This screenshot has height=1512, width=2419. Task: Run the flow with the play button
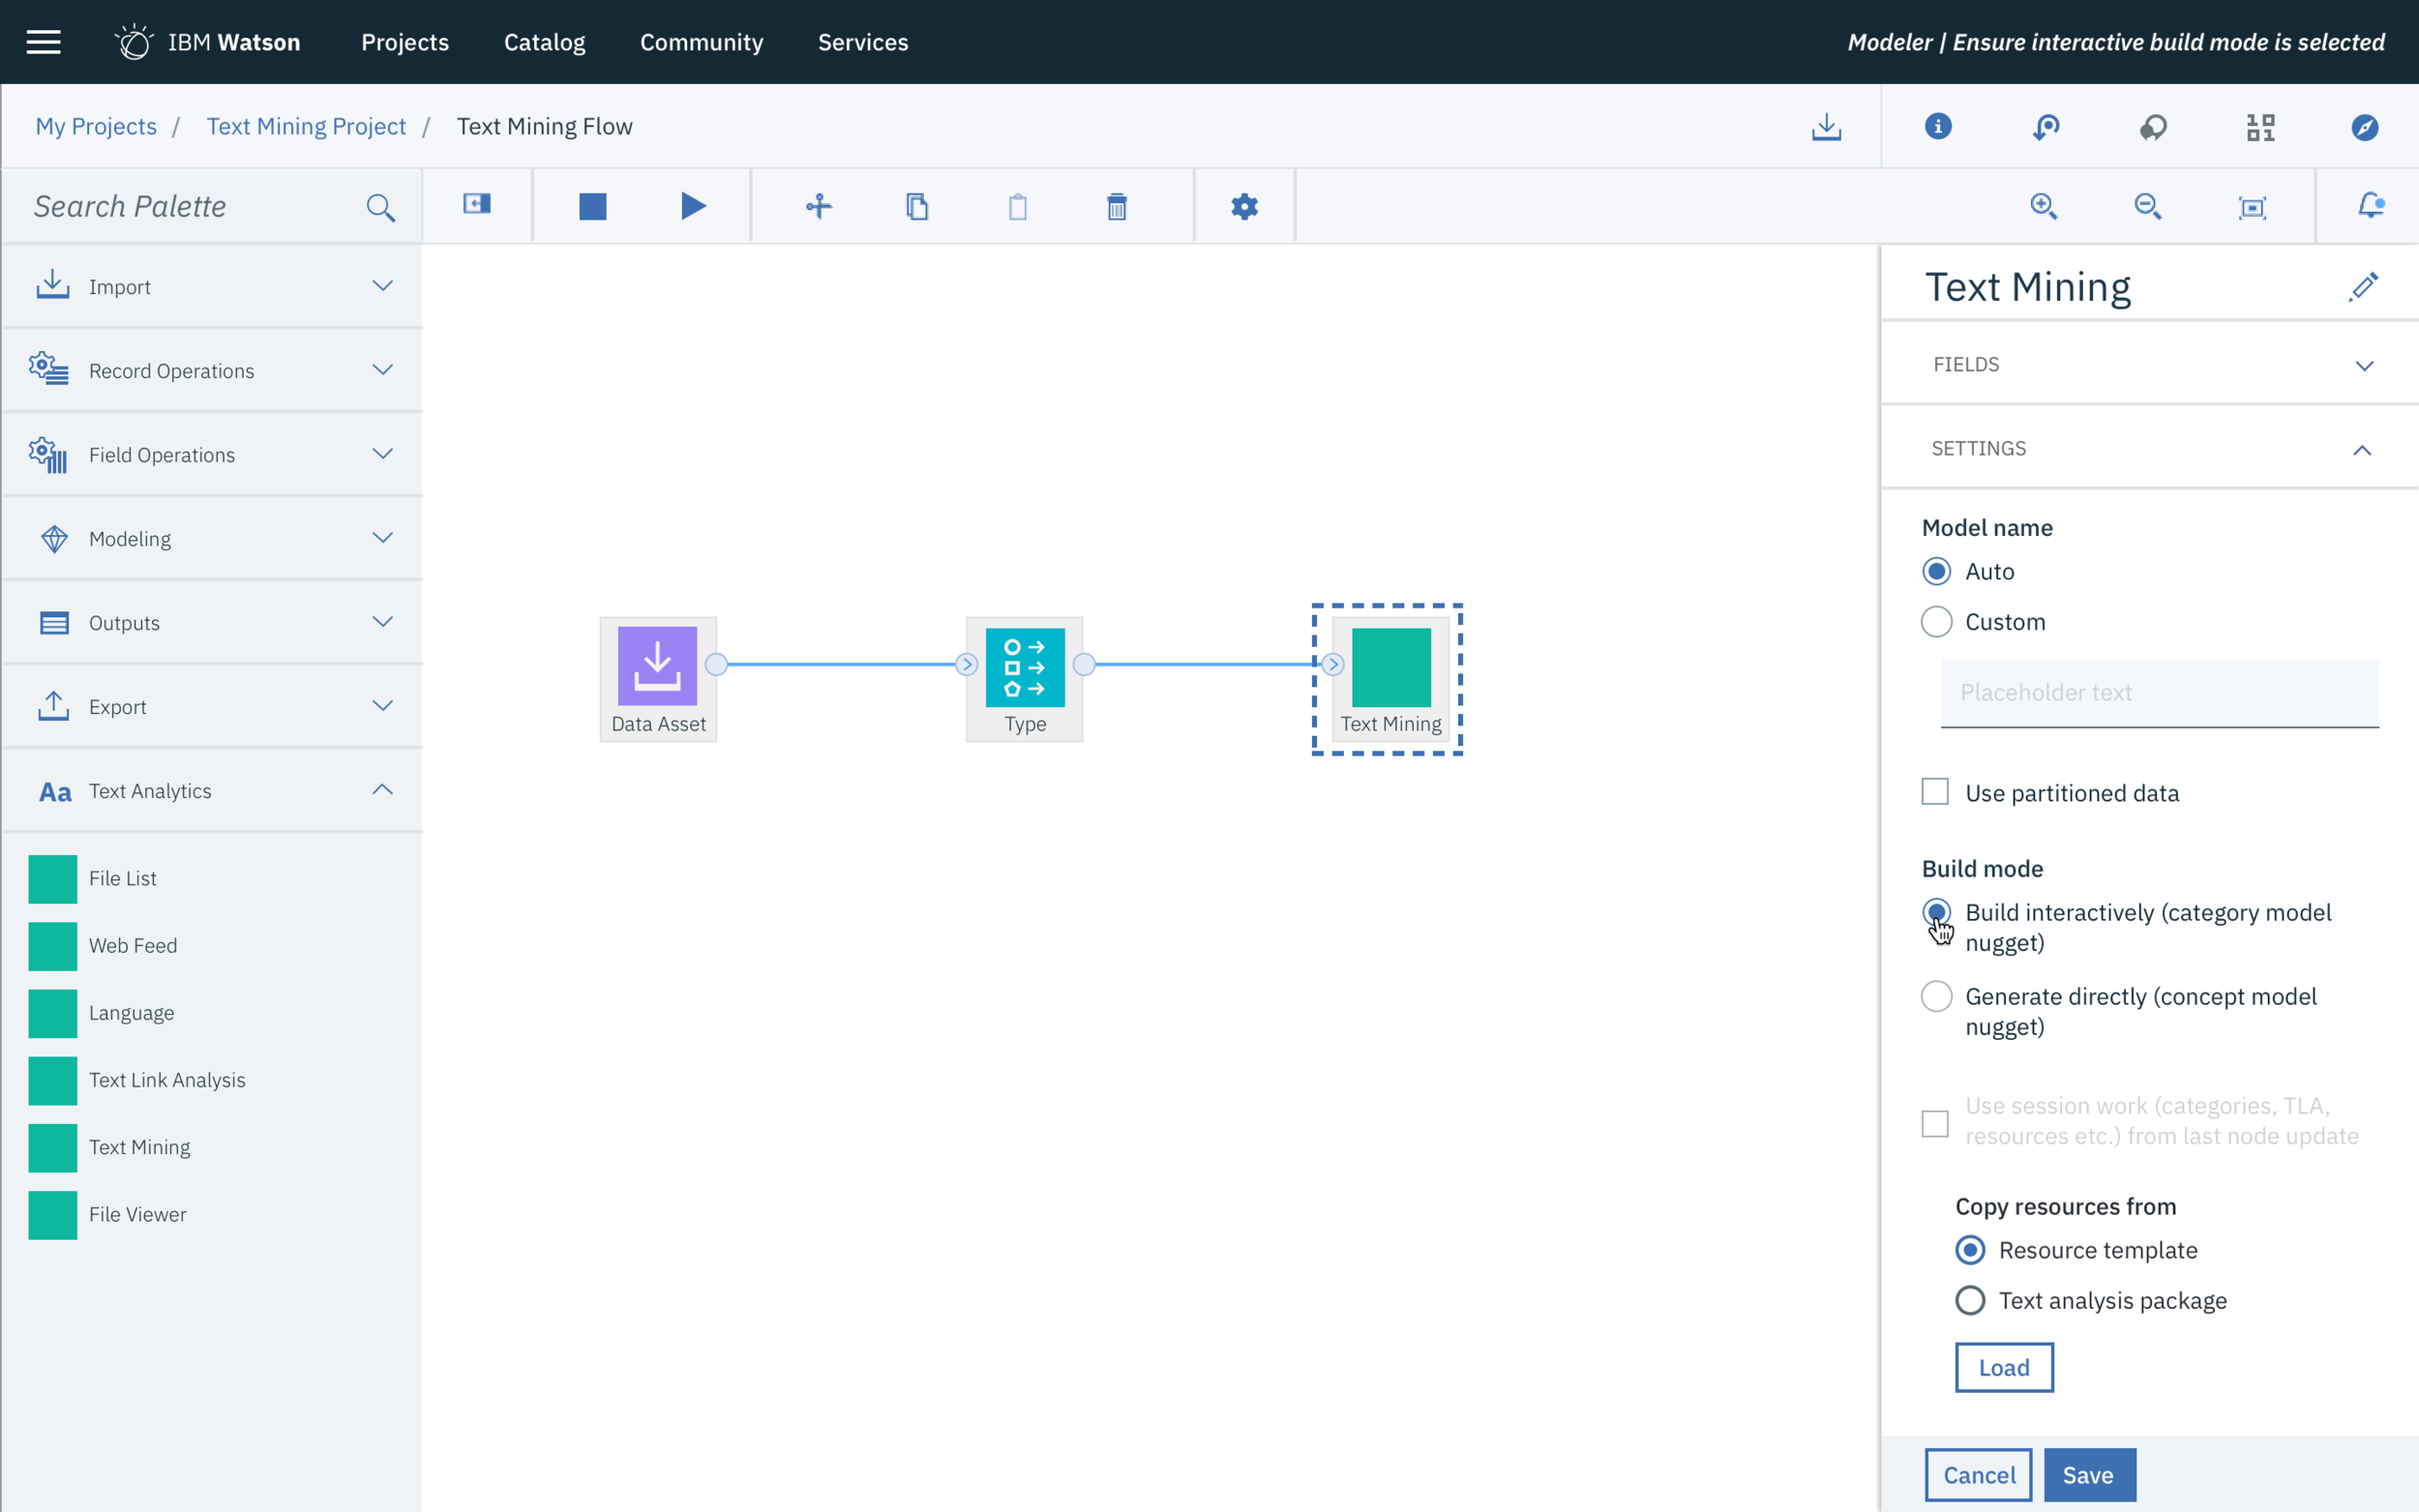pyautogui.click(x=693, y=206)
